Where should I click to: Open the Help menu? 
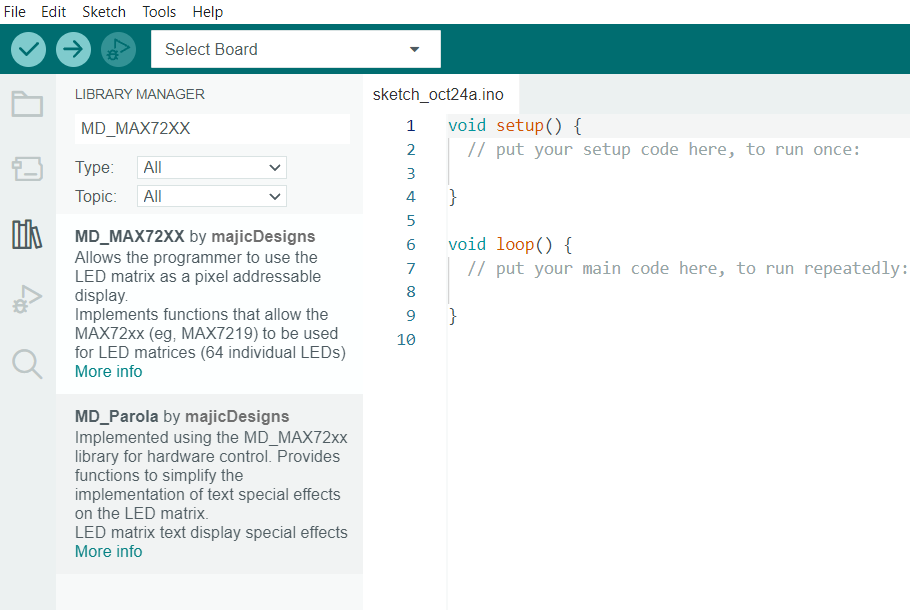pos(208,12)
